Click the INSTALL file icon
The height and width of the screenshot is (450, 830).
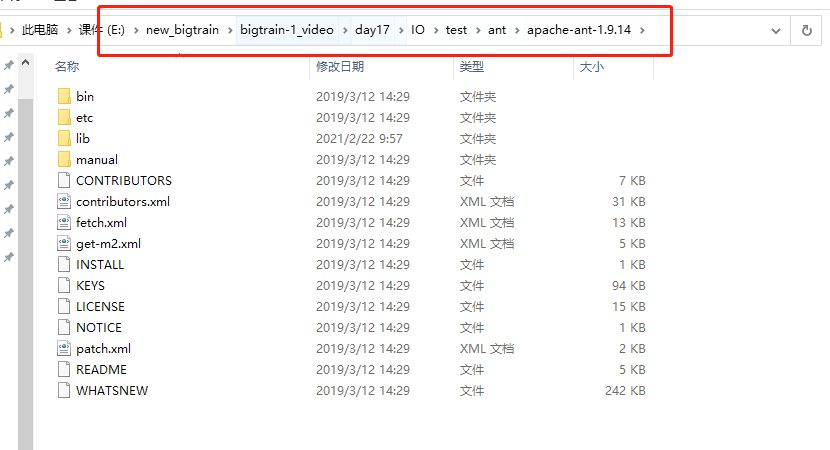64,265
